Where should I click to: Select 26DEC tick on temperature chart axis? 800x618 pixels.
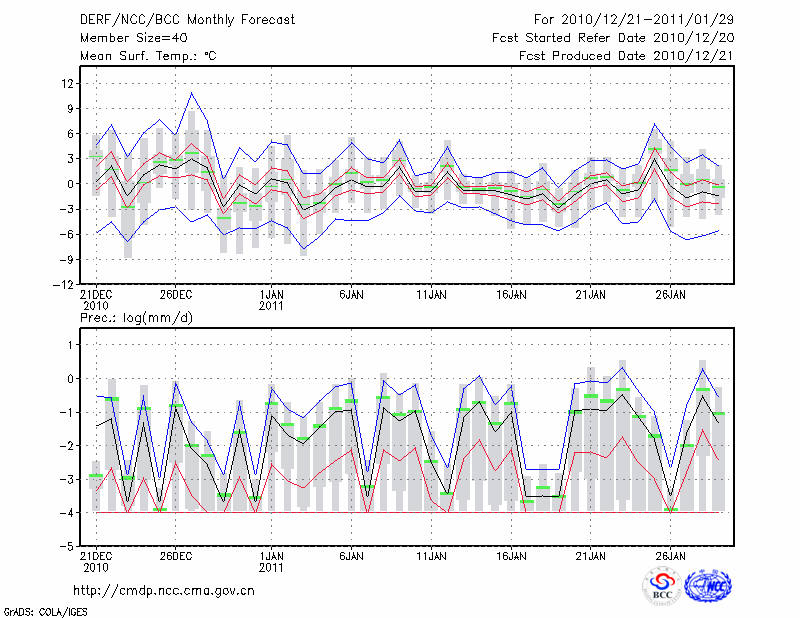174,295
